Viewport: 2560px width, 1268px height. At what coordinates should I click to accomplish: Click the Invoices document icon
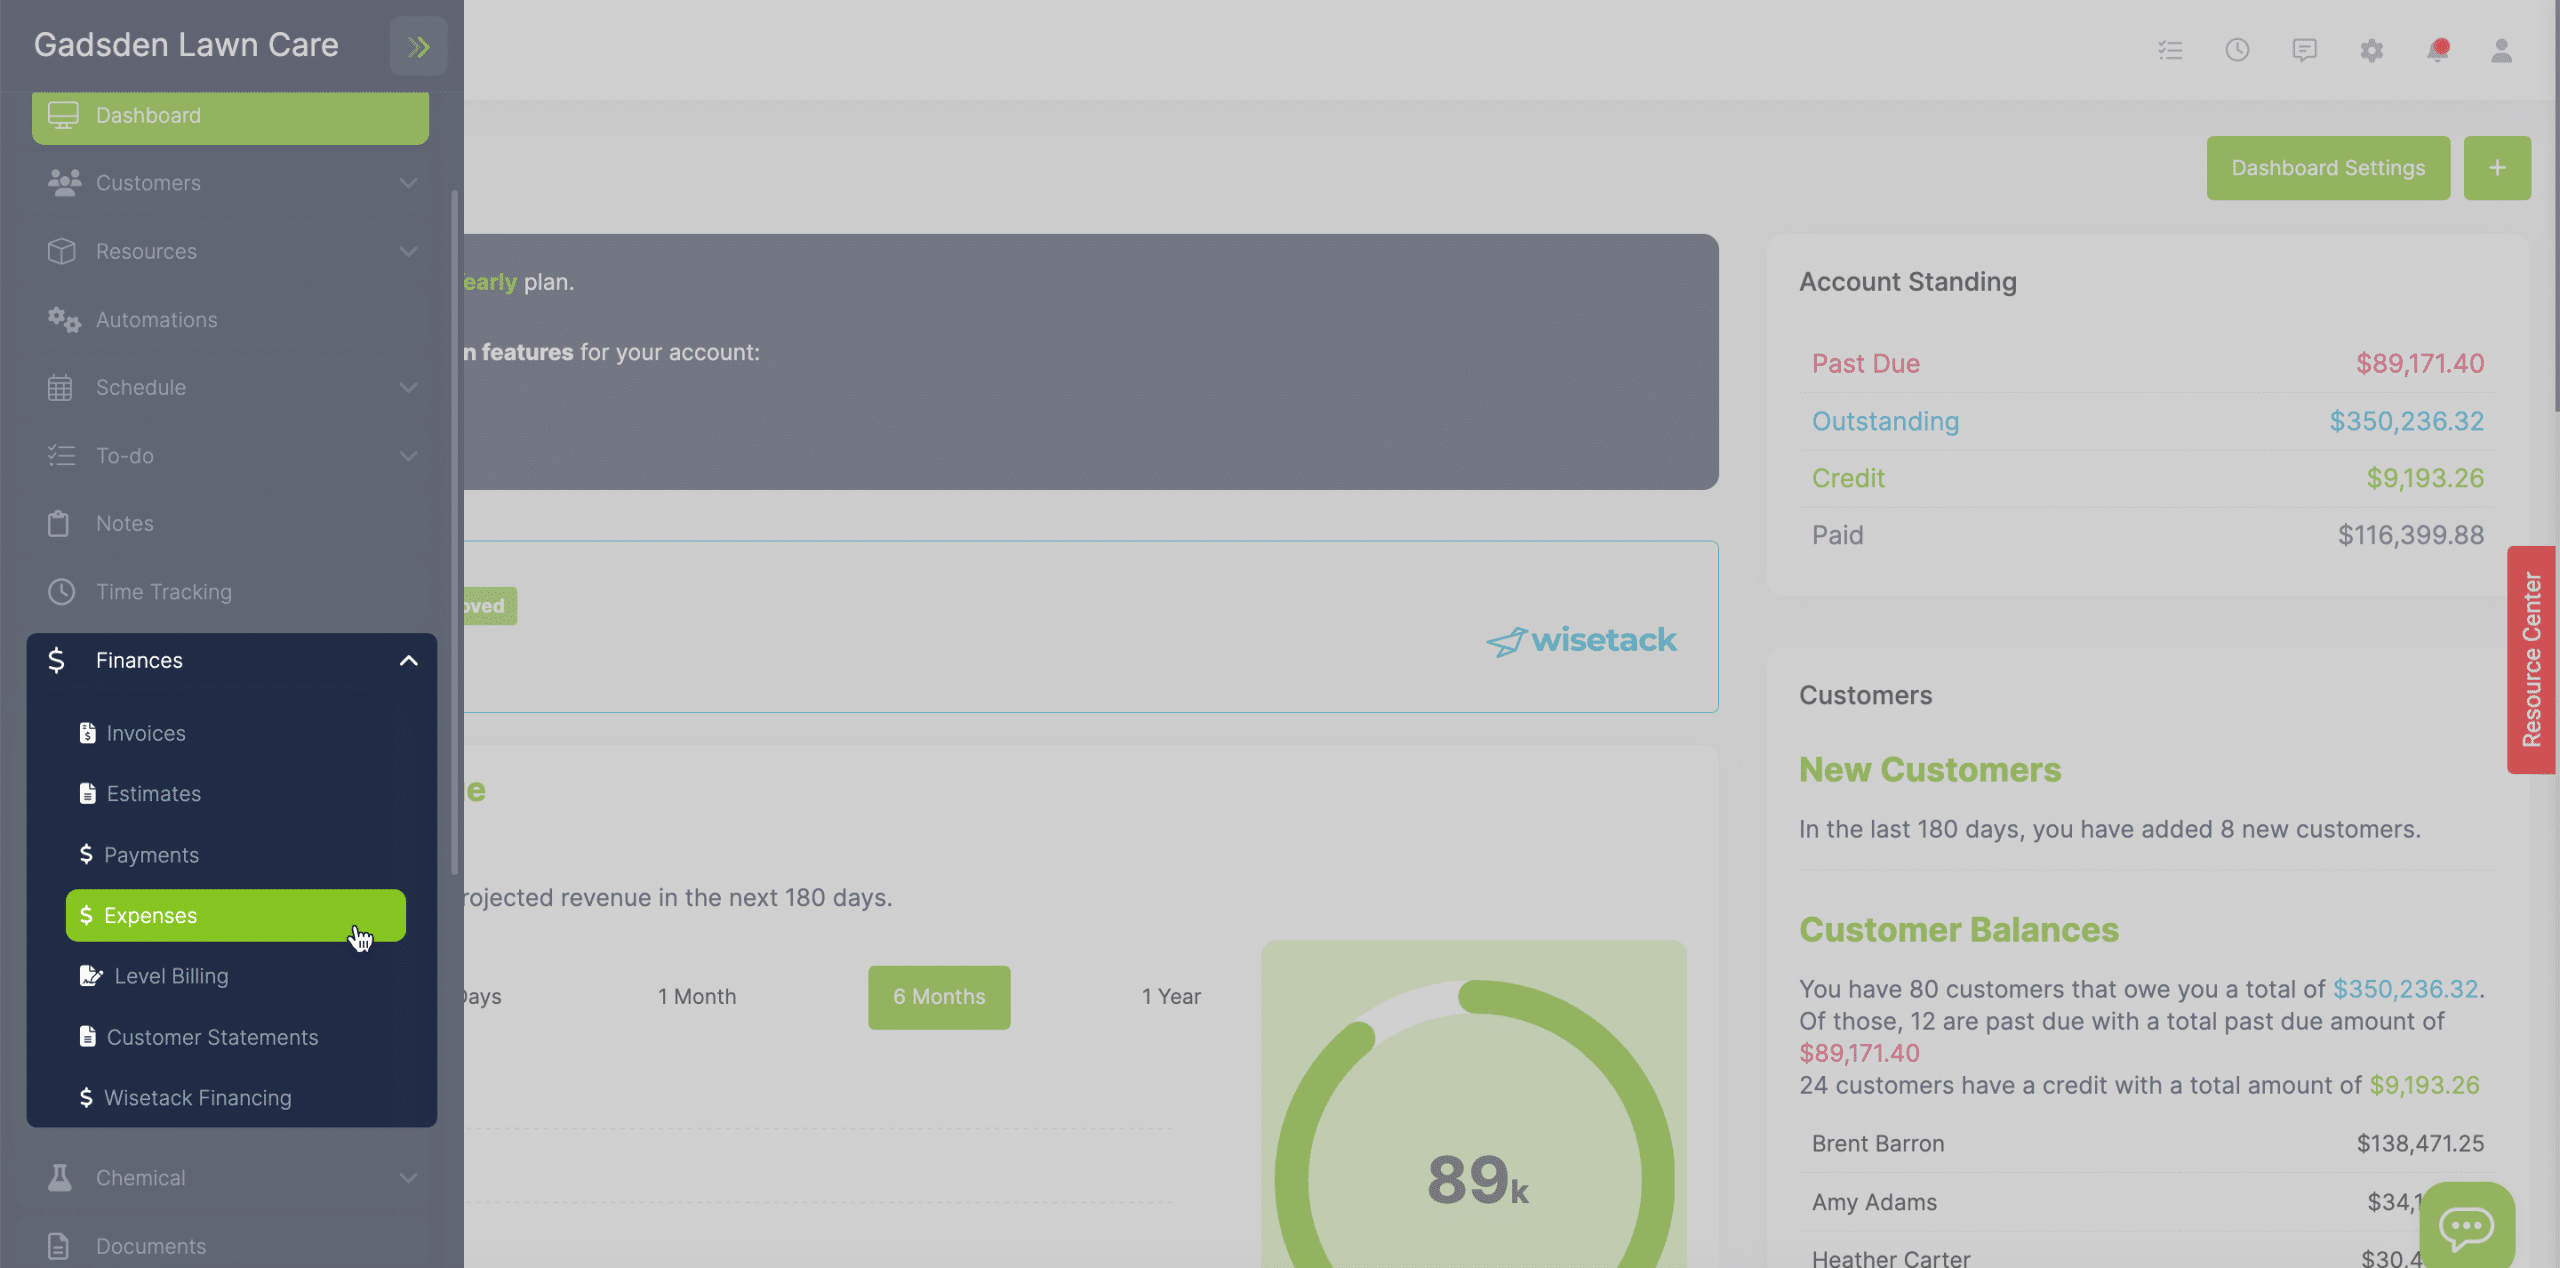[88, 733]
